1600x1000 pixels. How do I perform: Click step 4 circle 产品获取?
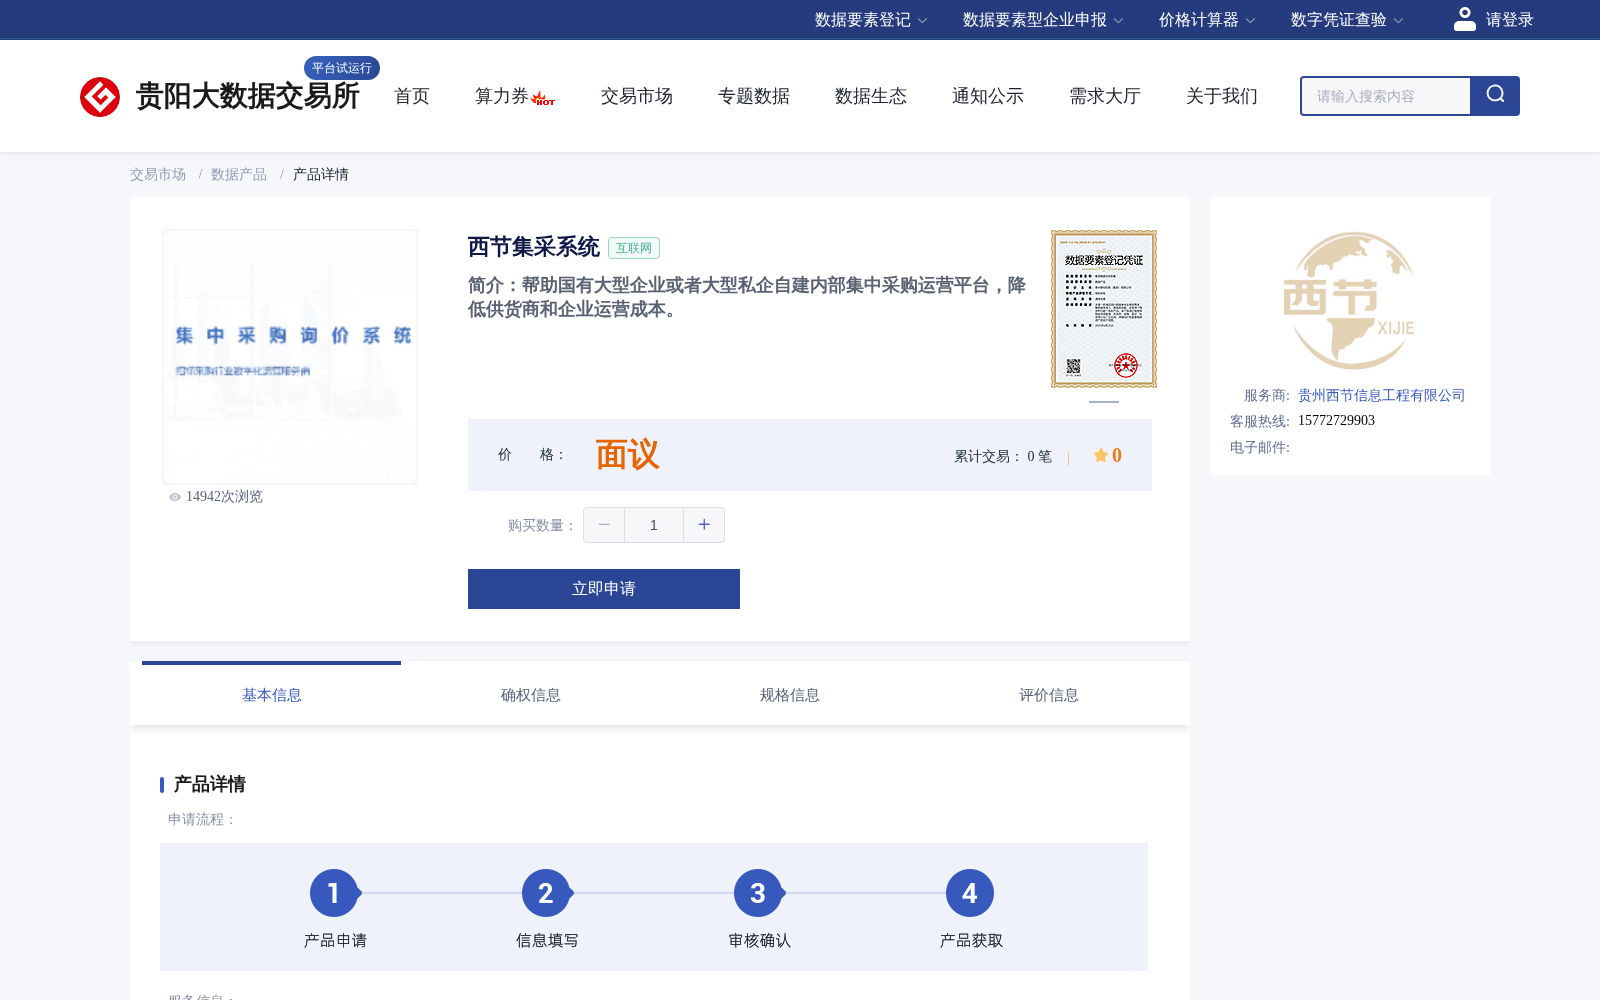tap(970, 893)
